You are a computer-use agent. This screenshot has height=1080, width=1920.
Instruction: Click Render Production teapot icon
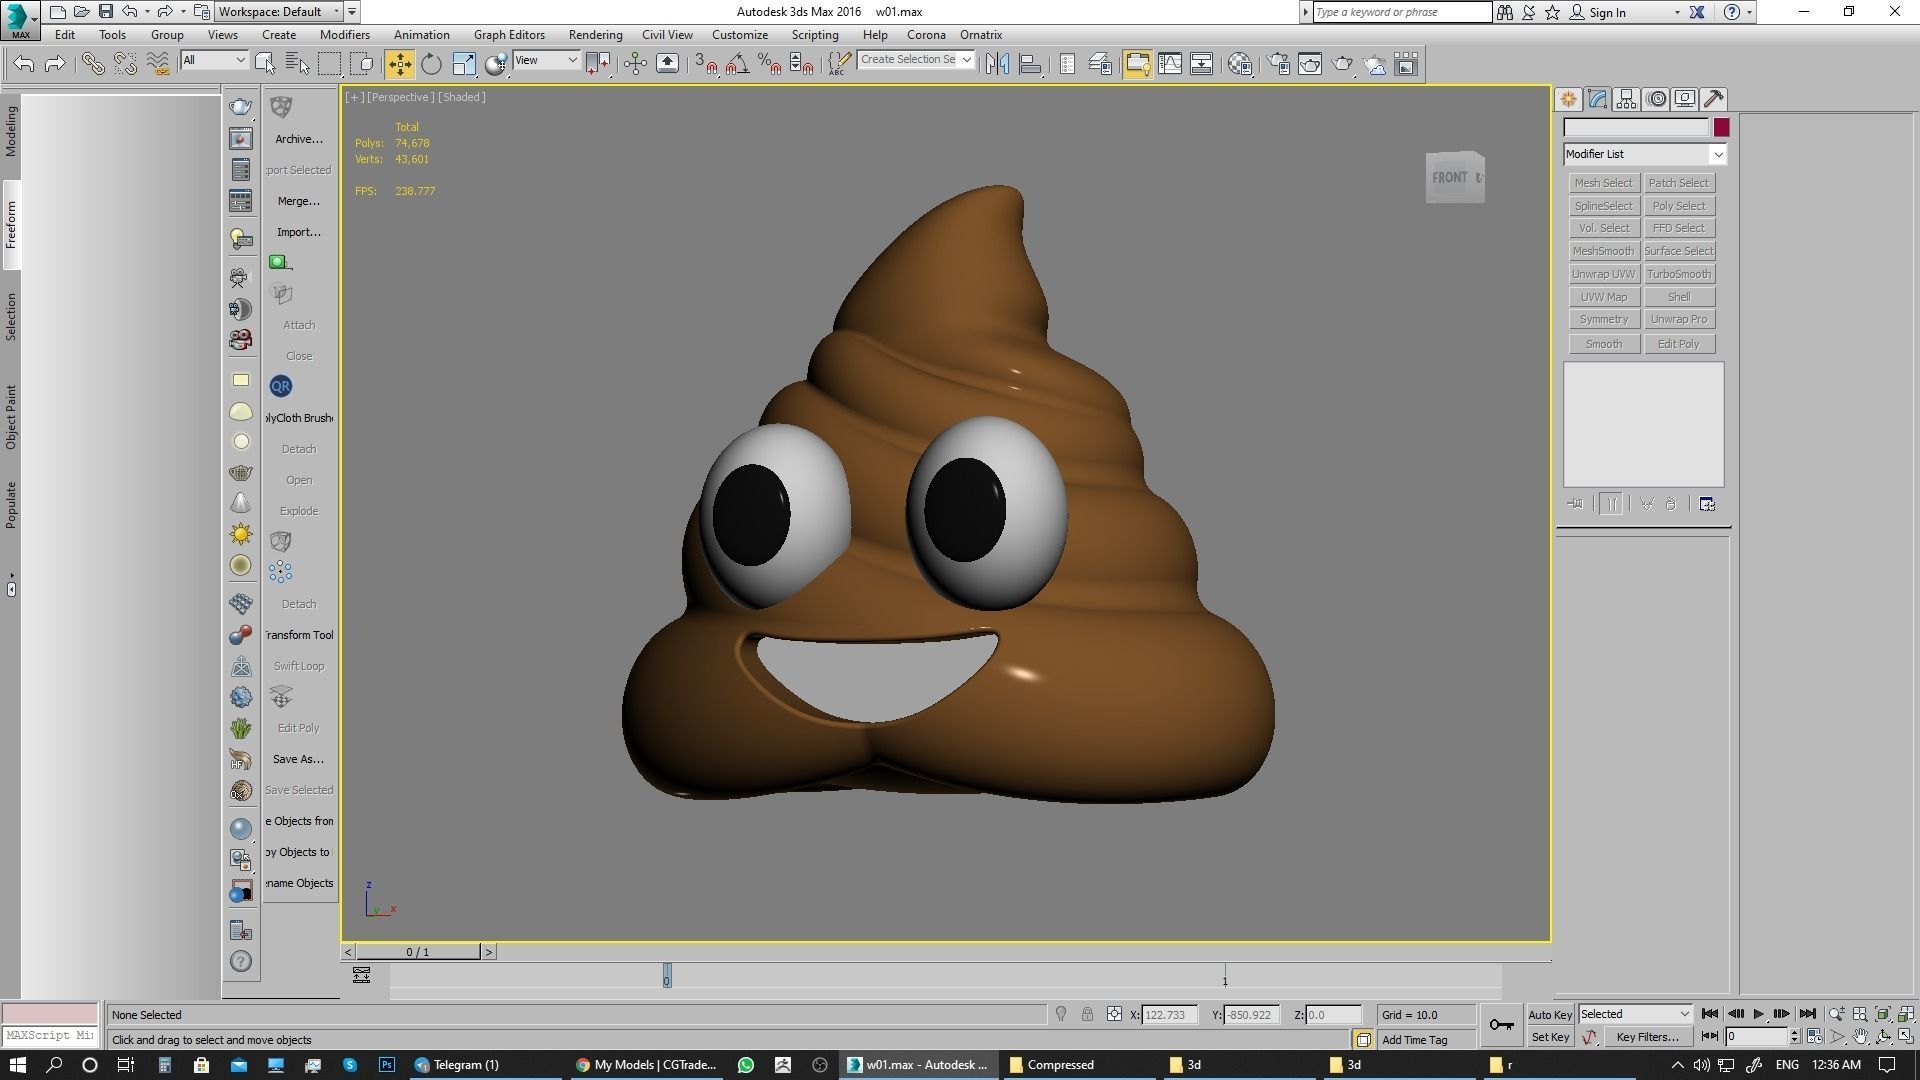pyautogui.click(x=1342, y=64)
